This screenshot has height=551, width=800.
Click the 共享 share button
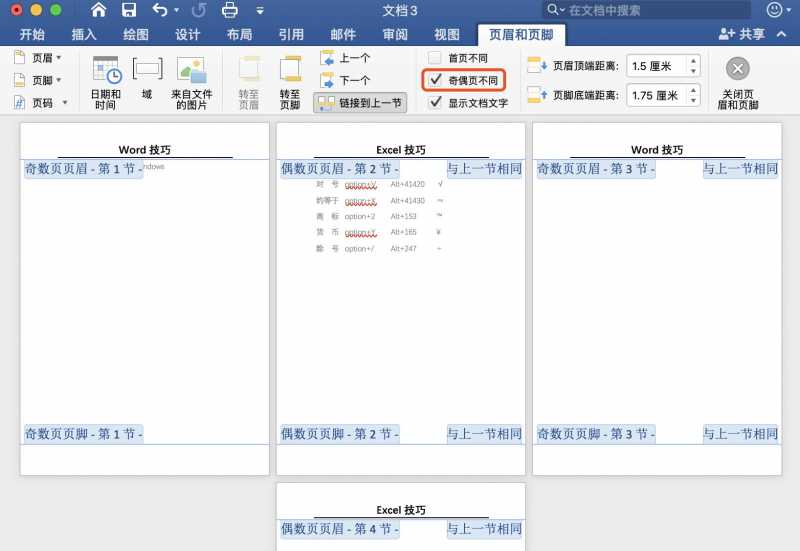tap(741, 34)
